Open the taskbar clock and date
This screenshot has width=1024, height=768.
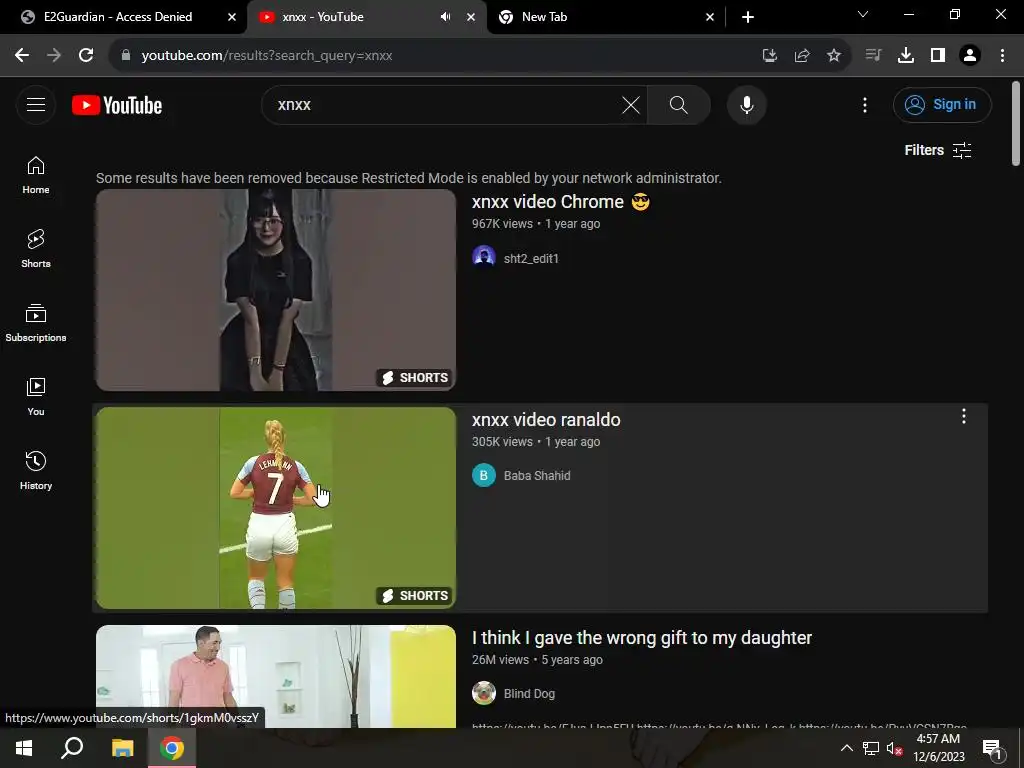pos(938,748)
